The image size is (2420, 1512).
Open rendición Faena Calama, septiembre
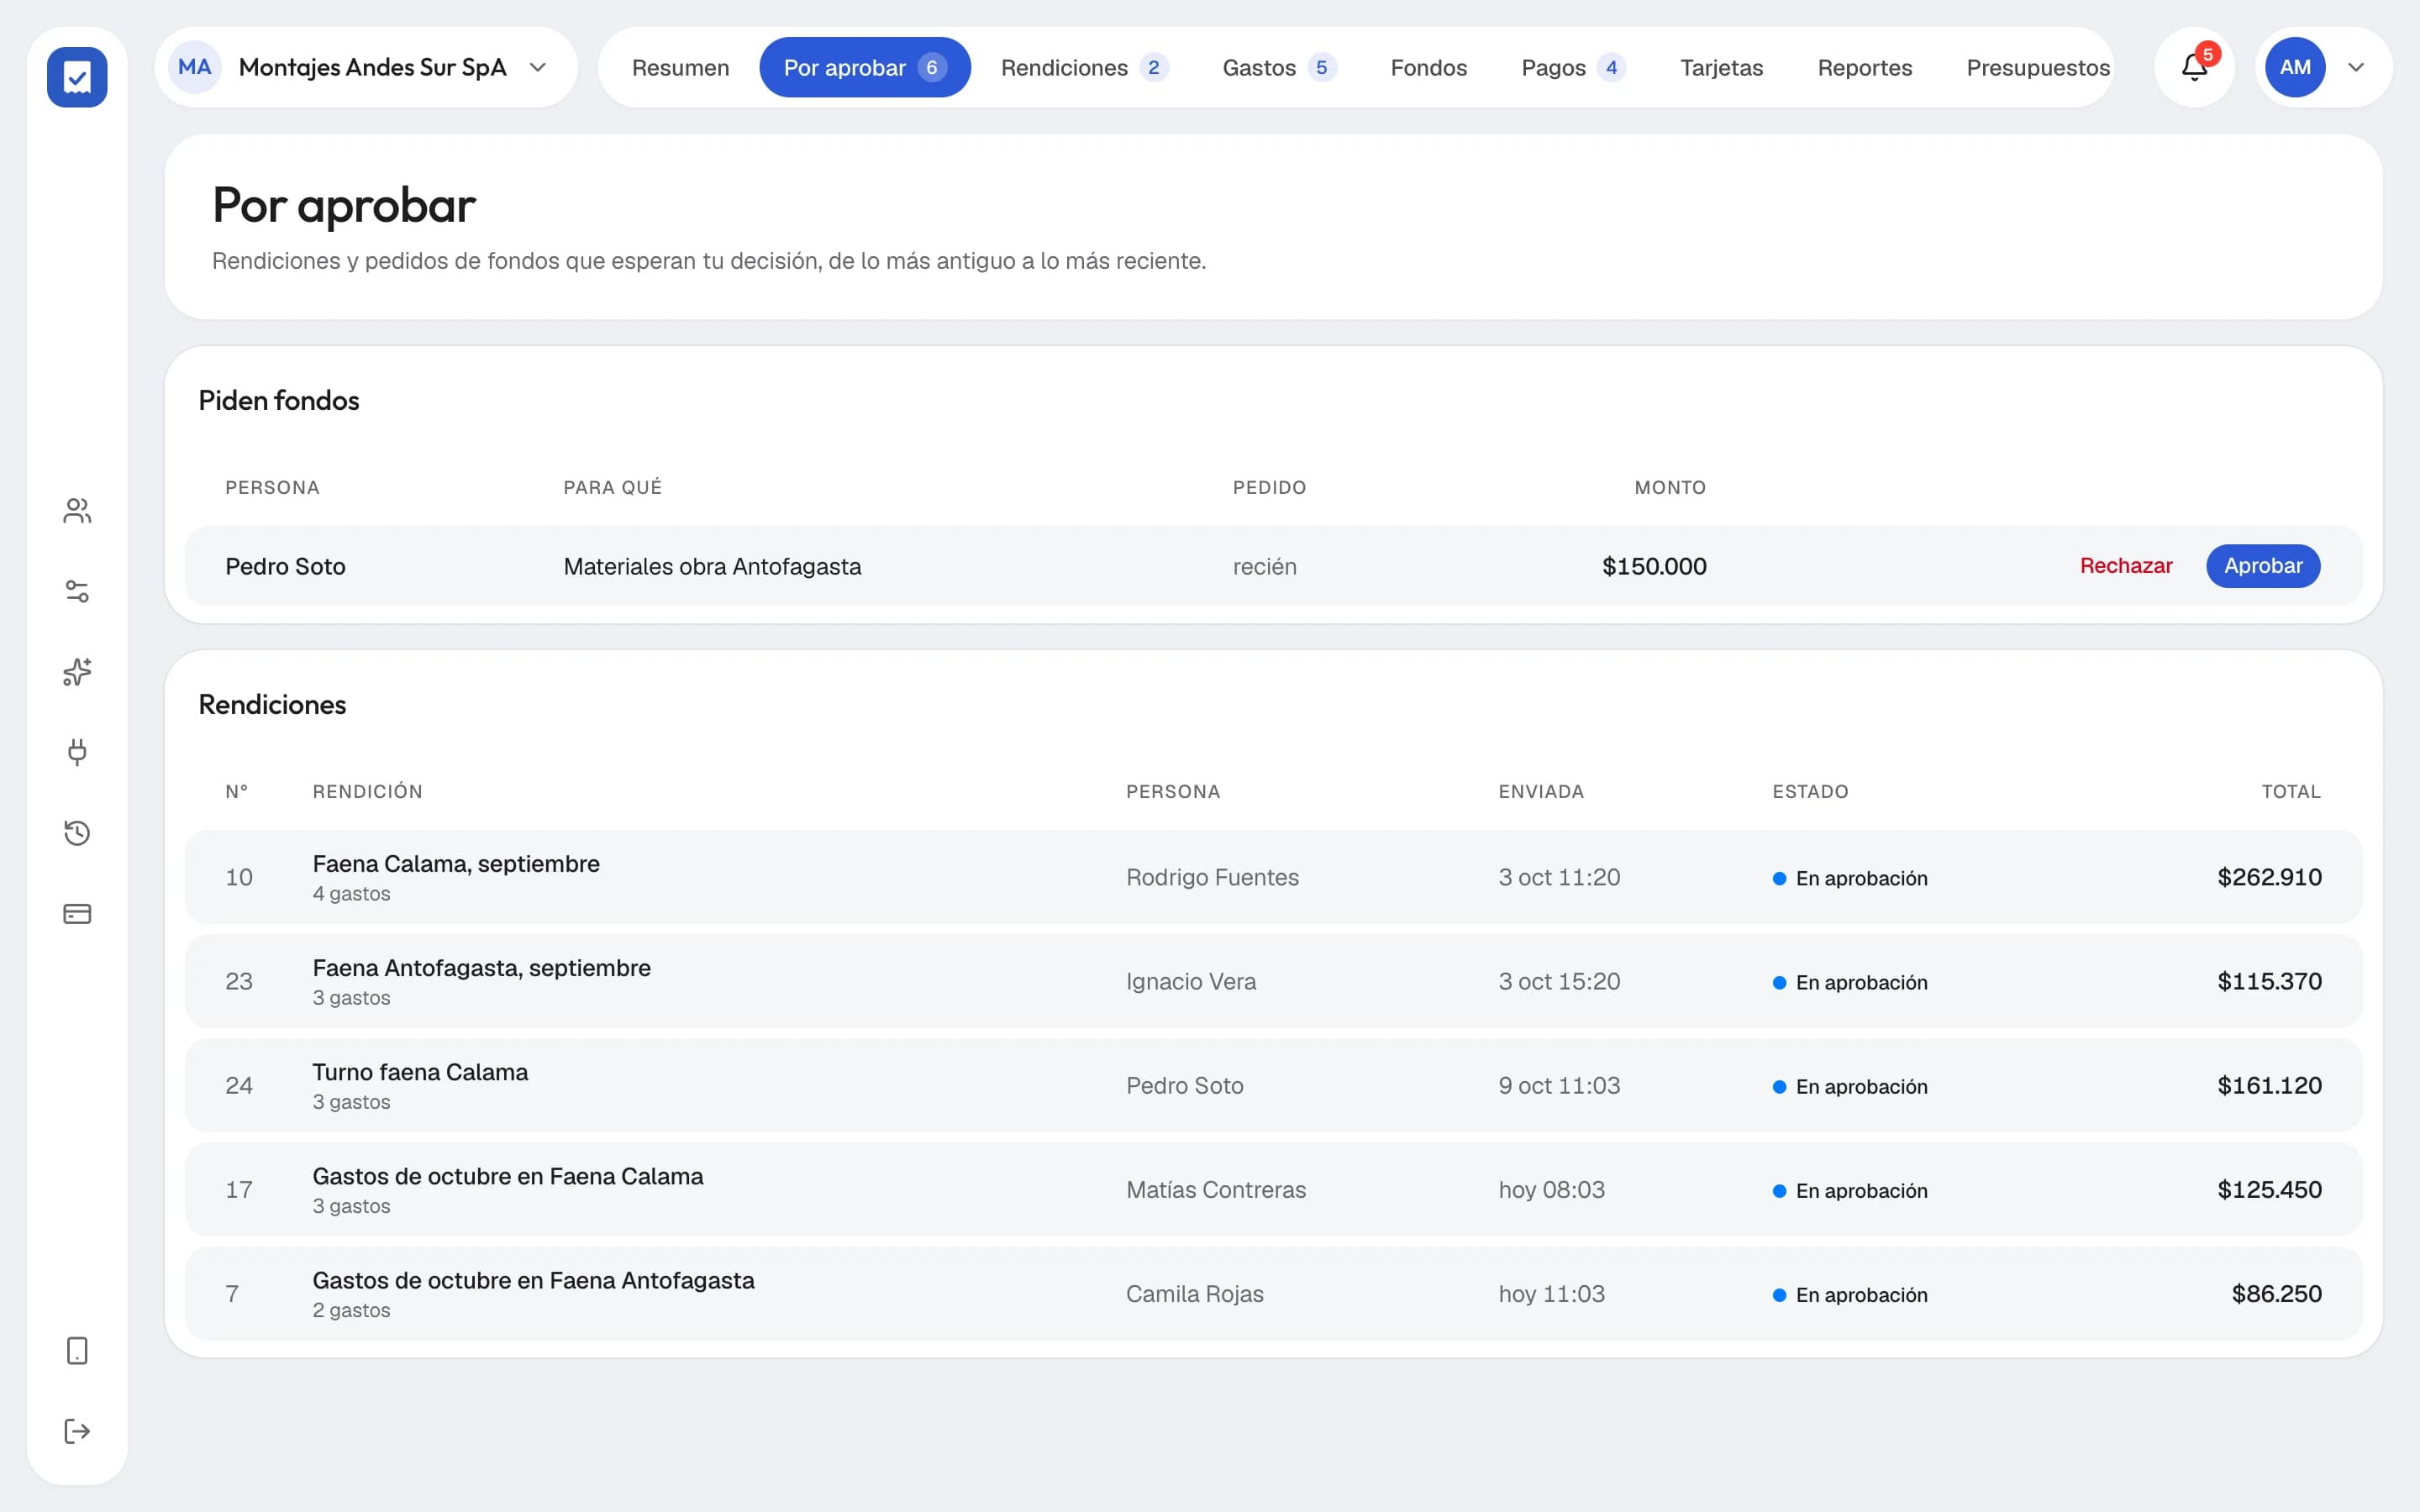coord(1272,877)
